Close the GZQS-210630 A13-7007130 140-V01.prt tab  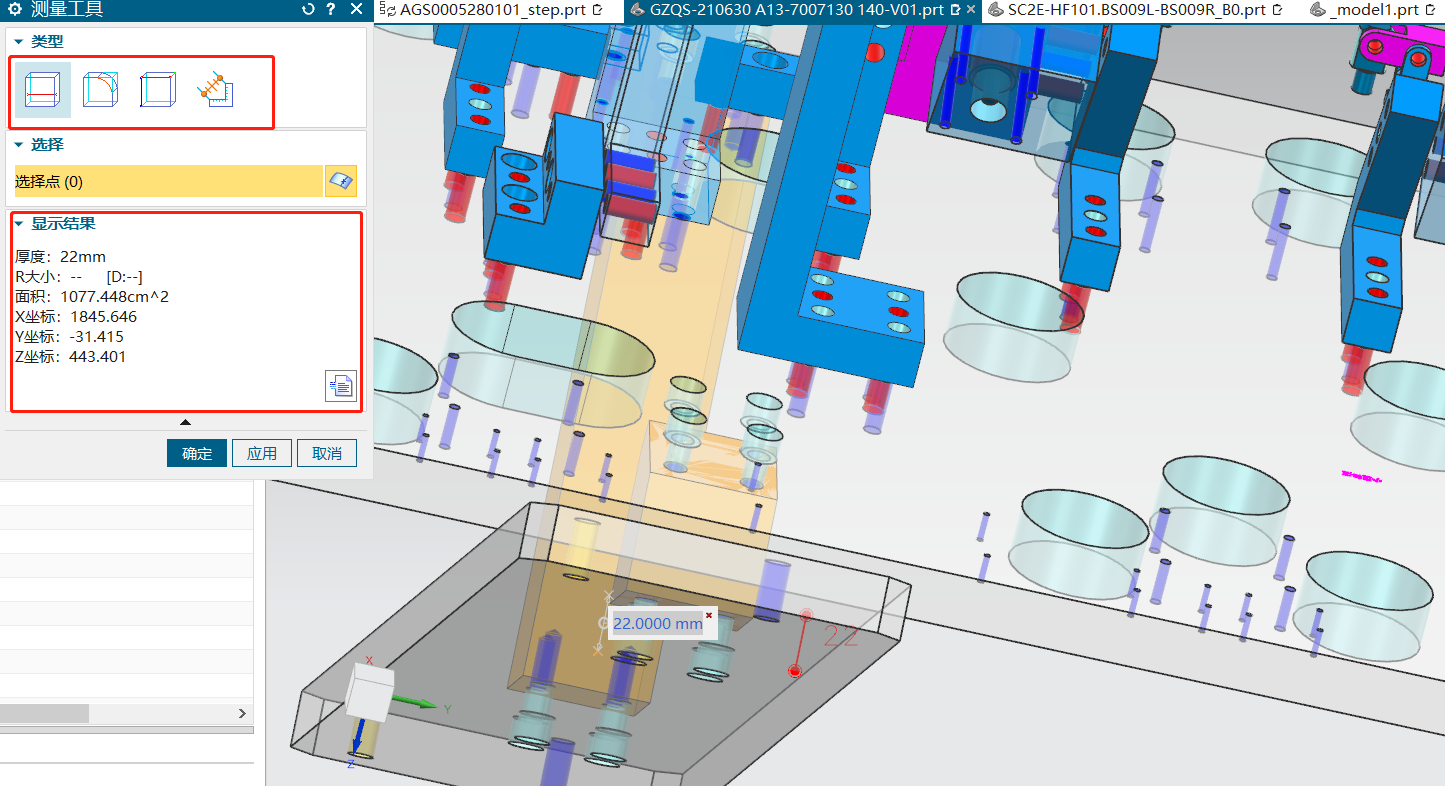pos(970,10)
